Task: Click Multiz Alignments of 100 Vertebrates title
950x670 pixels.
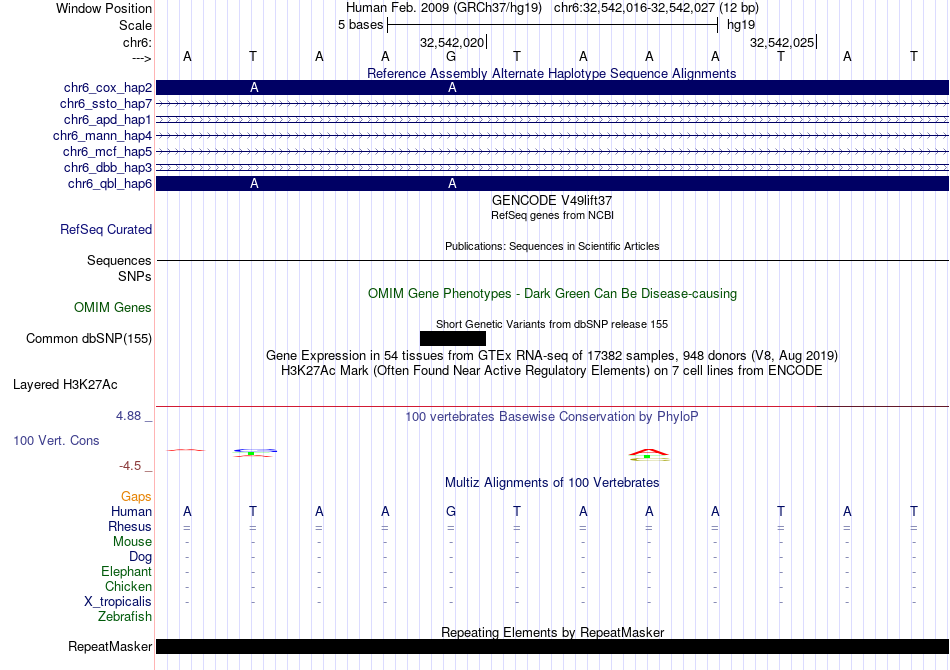Action: [x=552, y=483]
